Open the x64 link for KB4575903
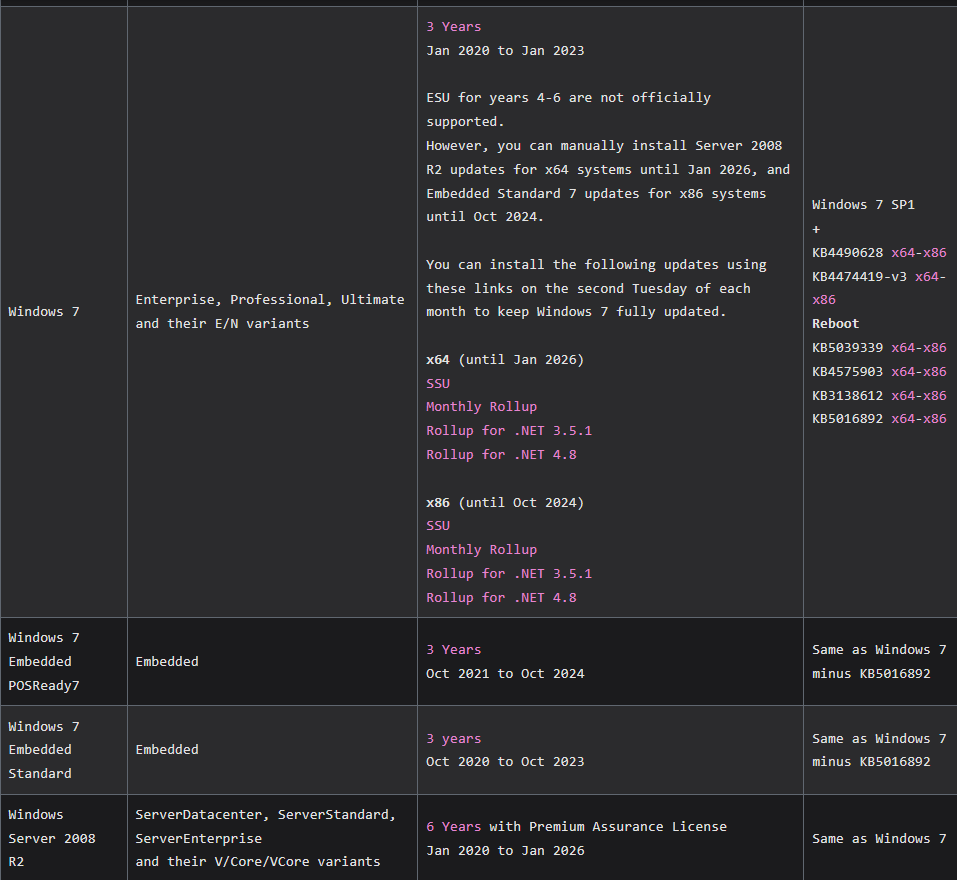 [903, 372]
